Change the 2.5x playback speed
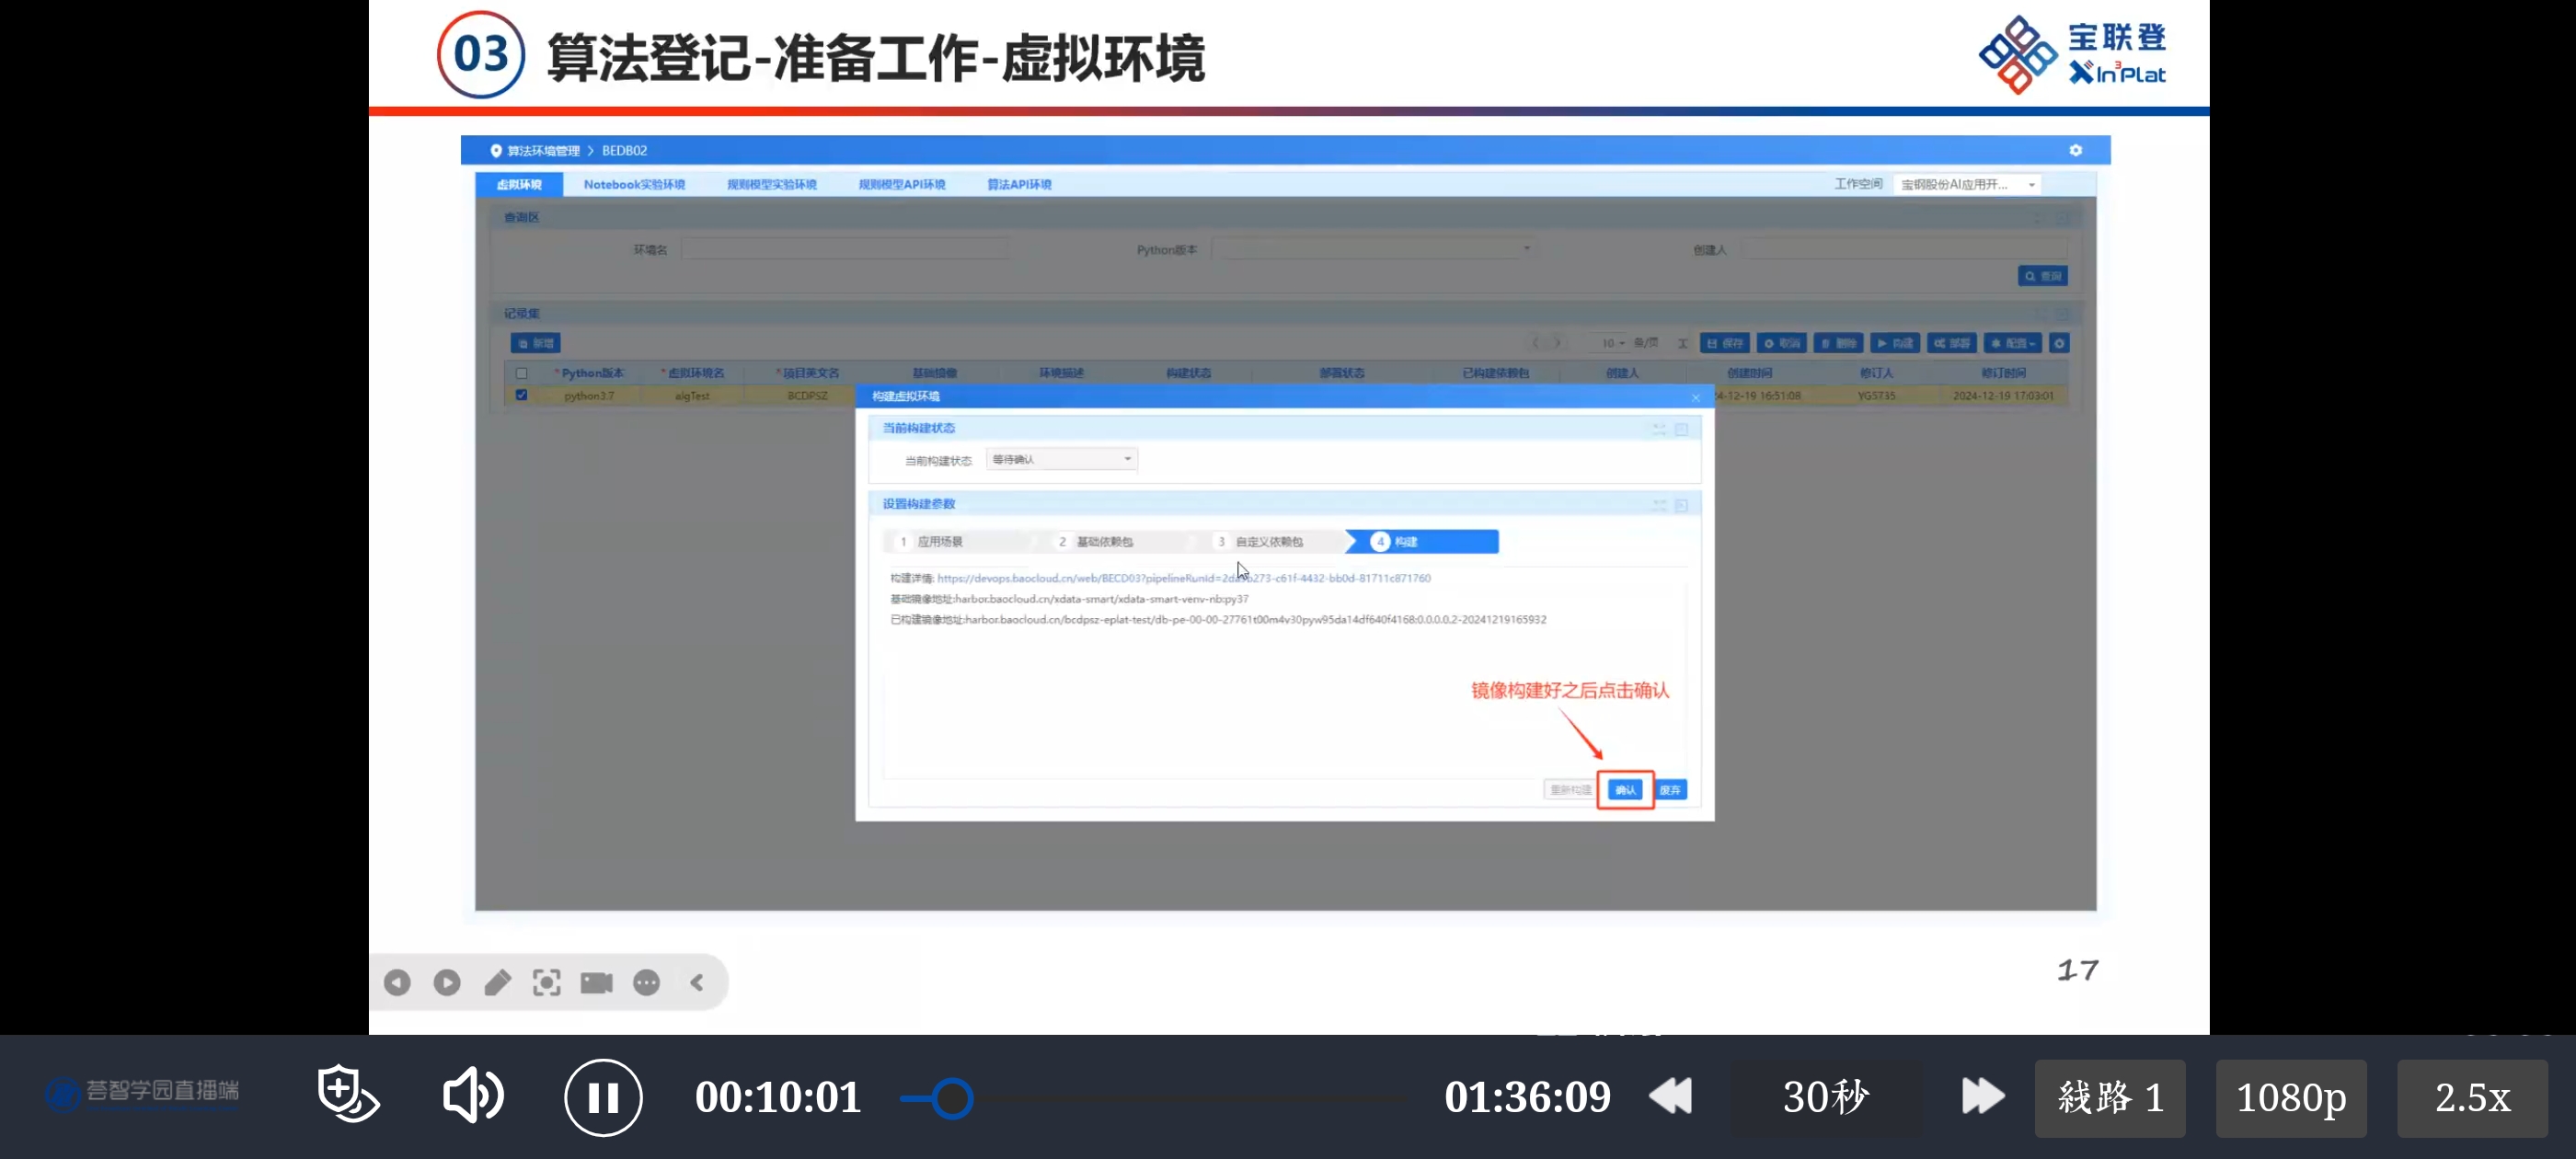The width and height of the screenshot is (2576, 1159). pyautogui.click(x=2471, y=1097)
